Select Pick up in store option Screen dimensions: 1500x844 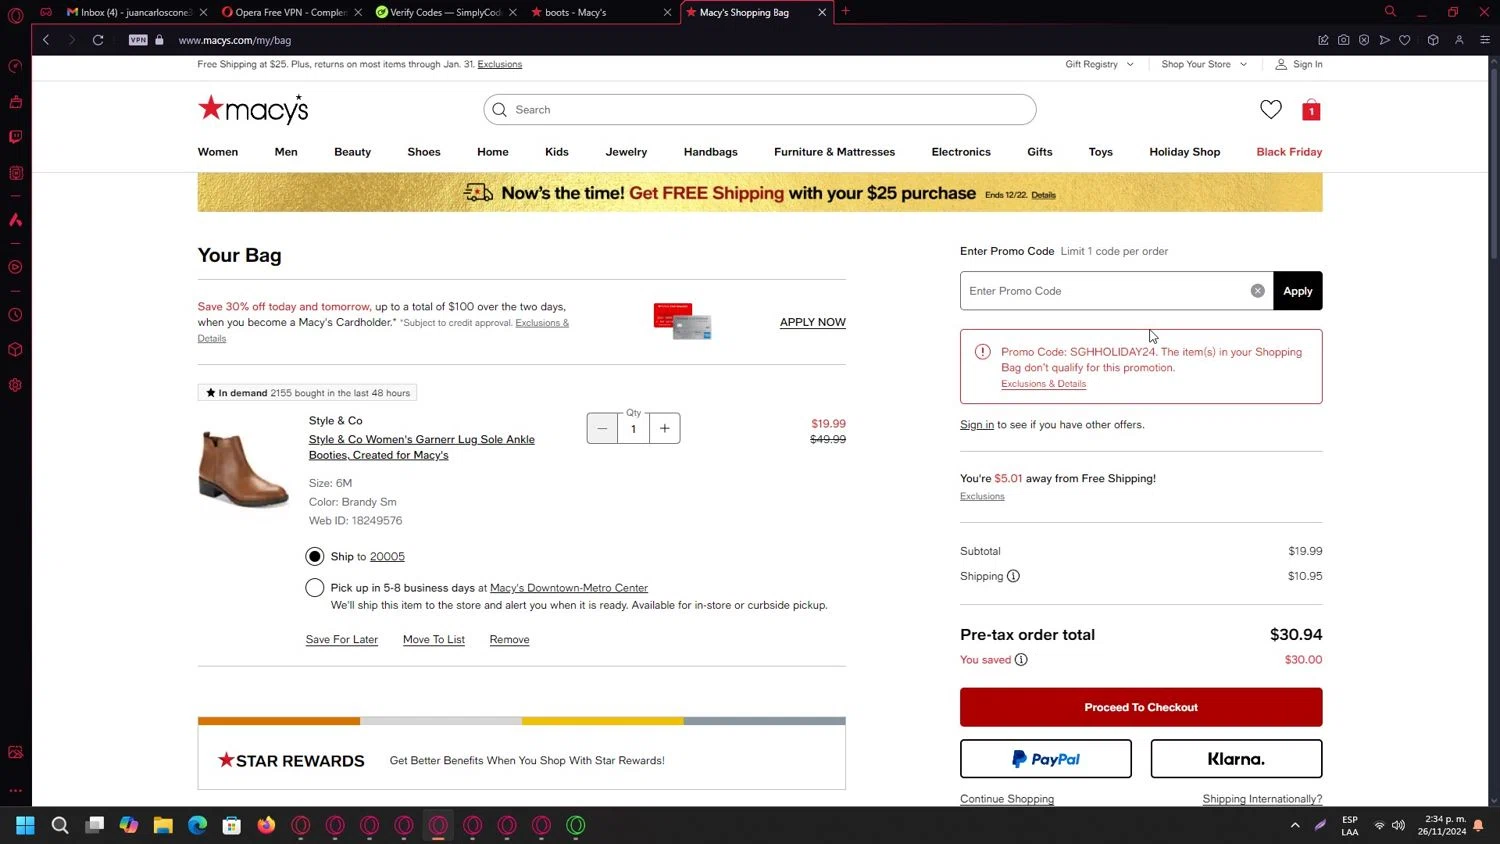(315, 587)
